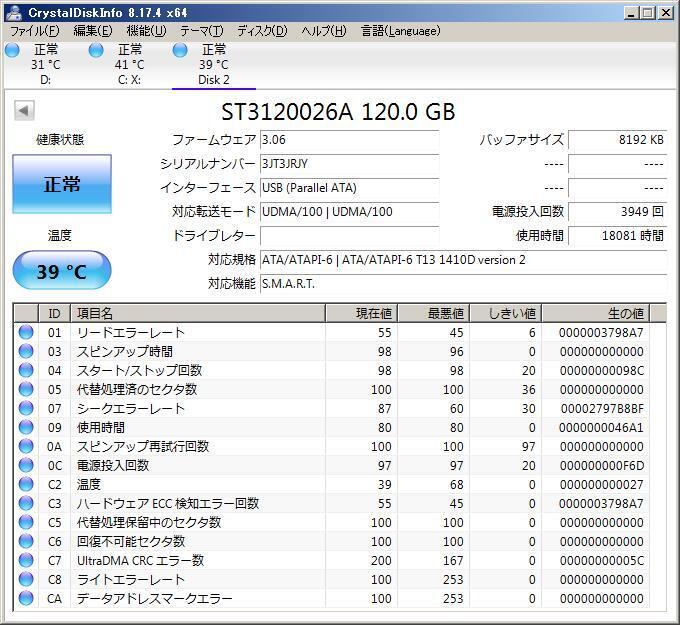Select the スピンアップ再試行回数 attribute name
The height and width of the screenshot is (625, 680).
(x=143, y=447)
